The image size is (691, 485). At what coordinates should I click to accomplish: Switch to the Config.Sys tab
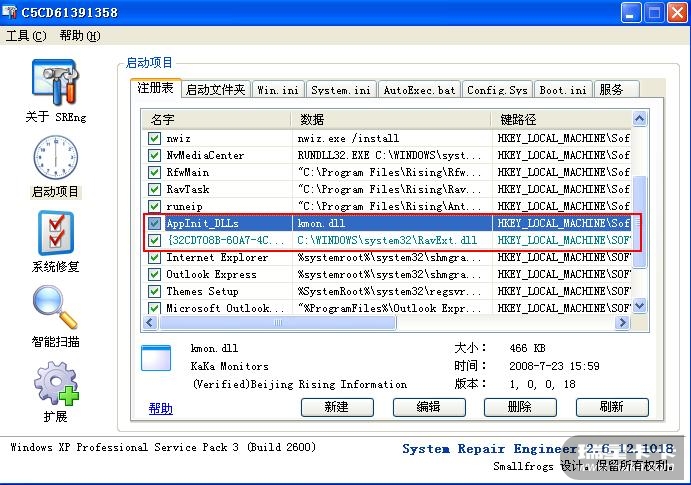coord(497,90)
